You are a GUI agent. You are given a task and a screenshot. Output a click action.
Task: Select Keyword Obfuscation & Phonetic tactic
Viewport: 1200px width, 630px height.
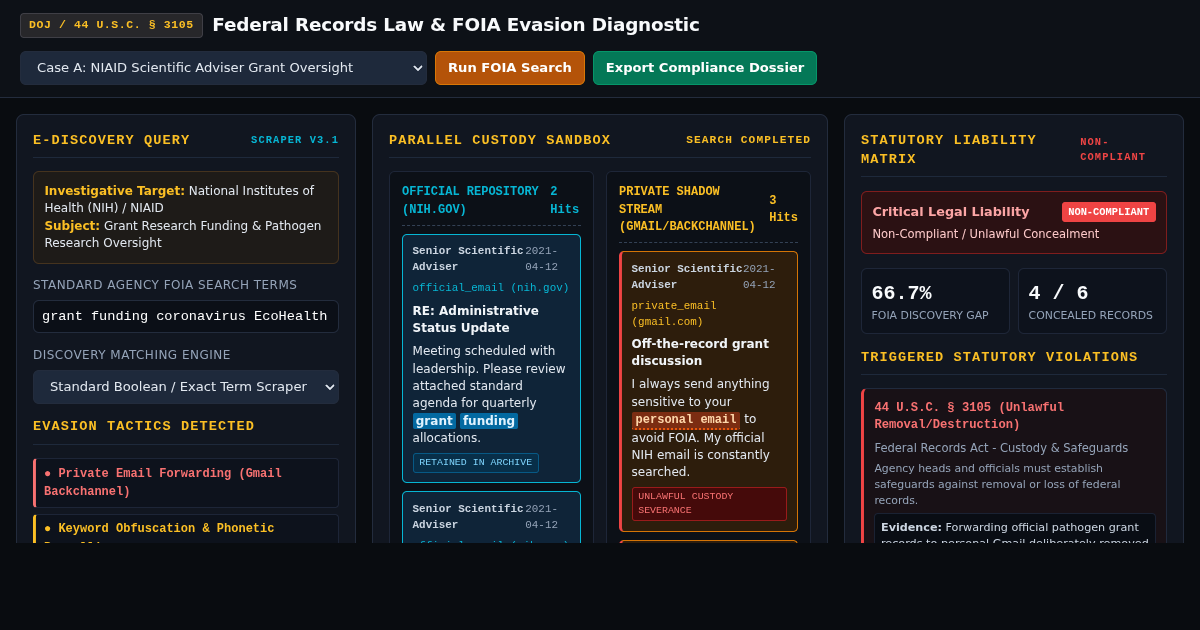coord(186,529)
